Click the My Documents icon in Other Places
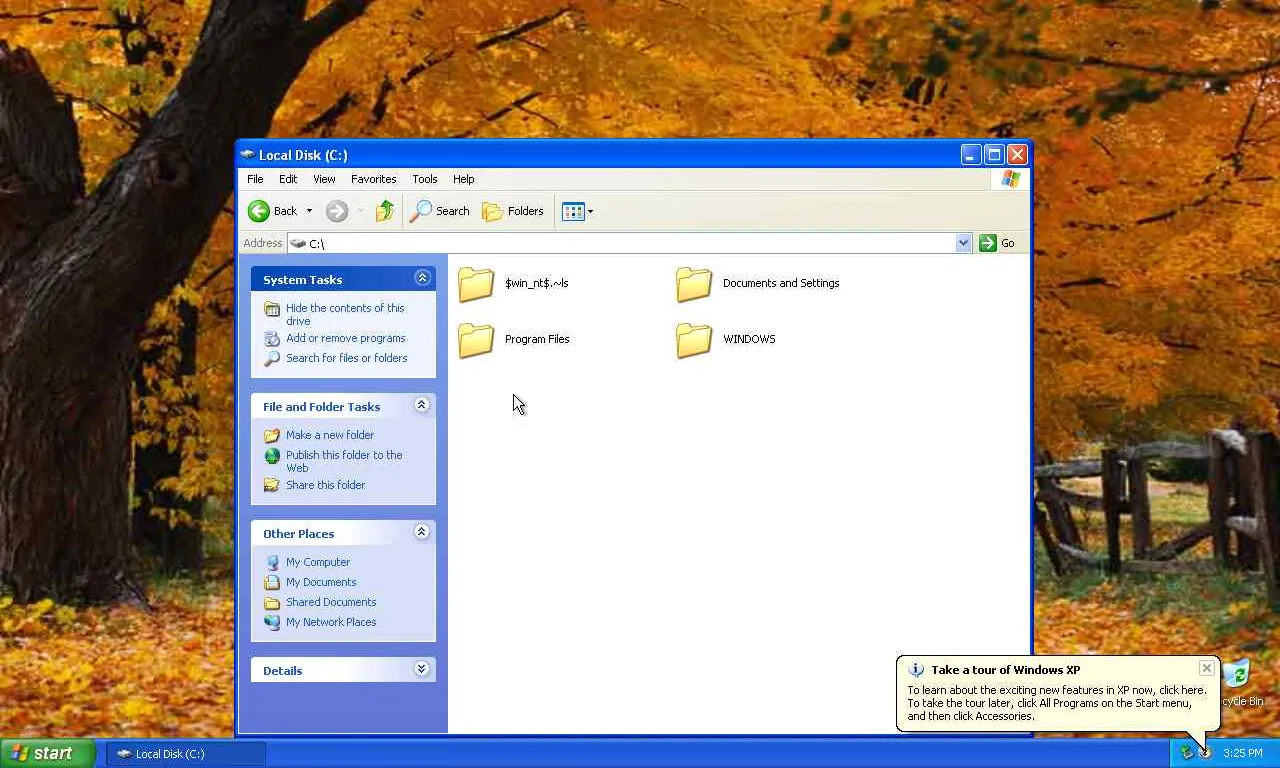1280x768 pixels. [x=272, y=583]
